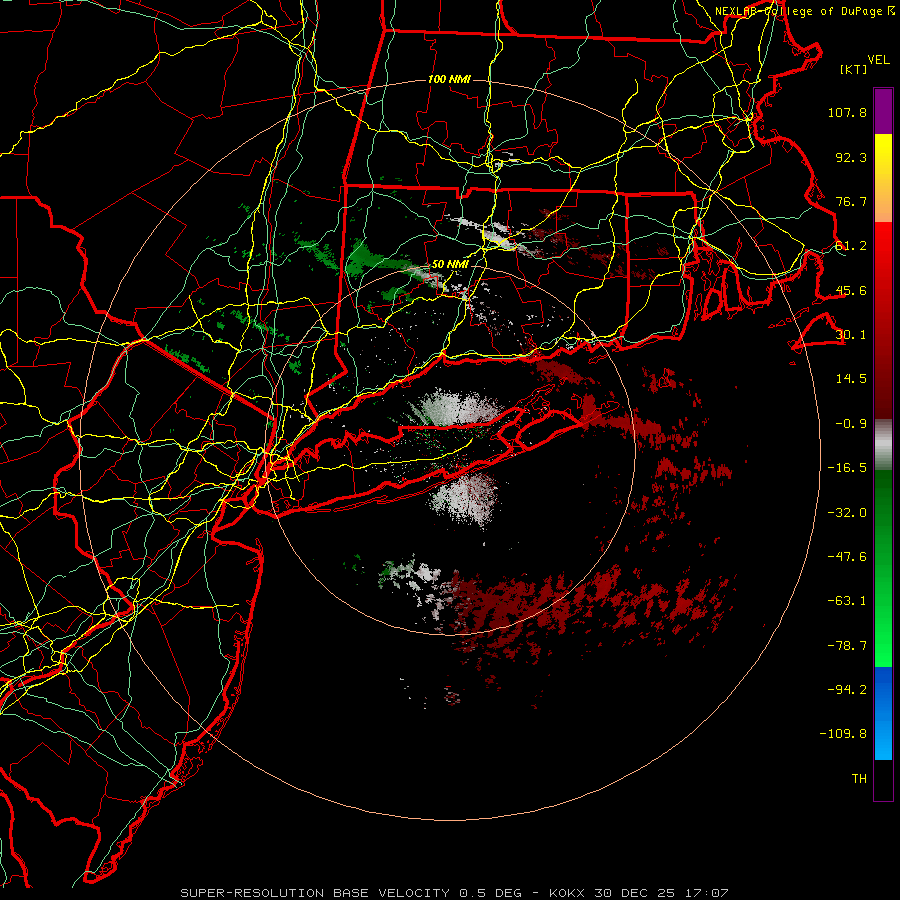Click the NEXLAB College of DuPage credit text
This screenshot has height=900, width=900.
click(804, 11)
